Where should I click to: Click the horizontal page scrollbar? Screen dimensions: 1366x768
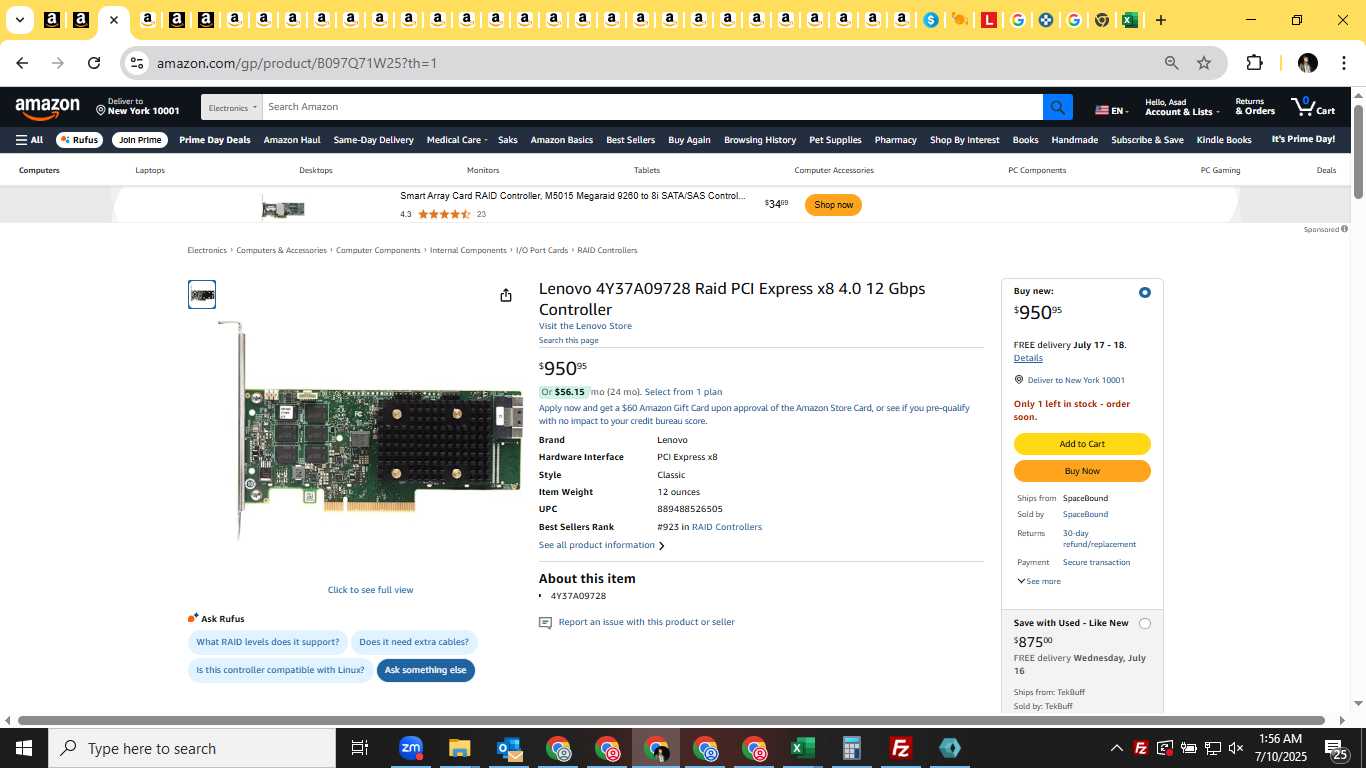[x=671, y=720]
